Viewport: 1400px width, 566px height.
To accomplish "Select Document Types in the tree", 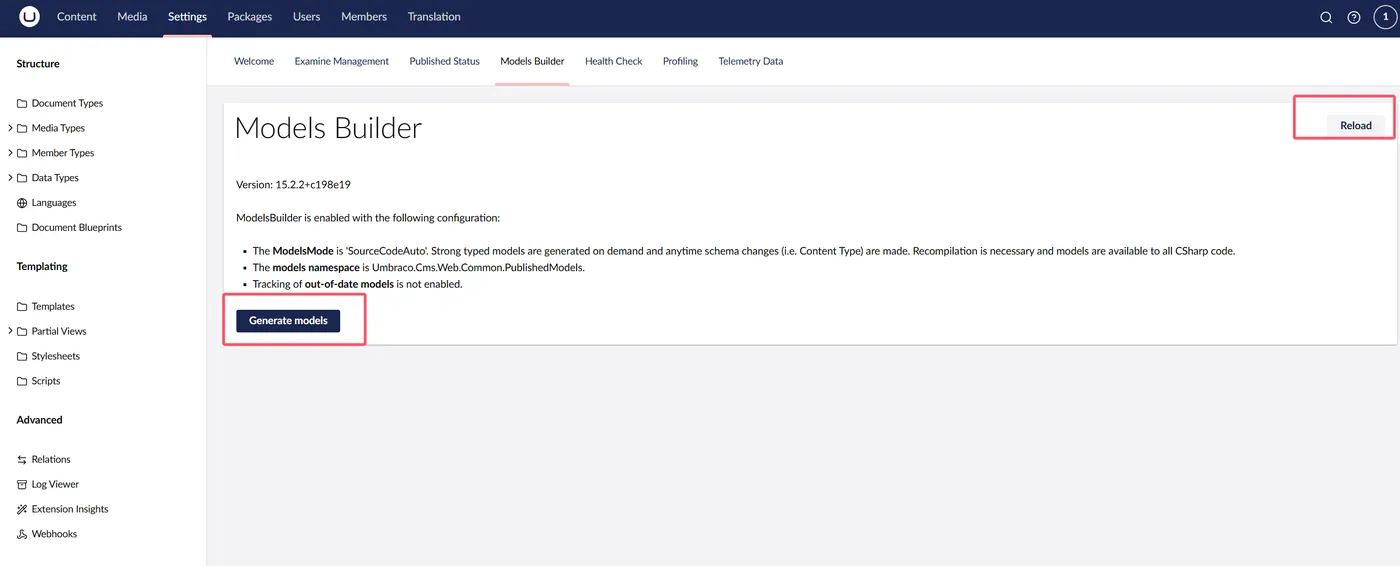I will click(67, 103).
